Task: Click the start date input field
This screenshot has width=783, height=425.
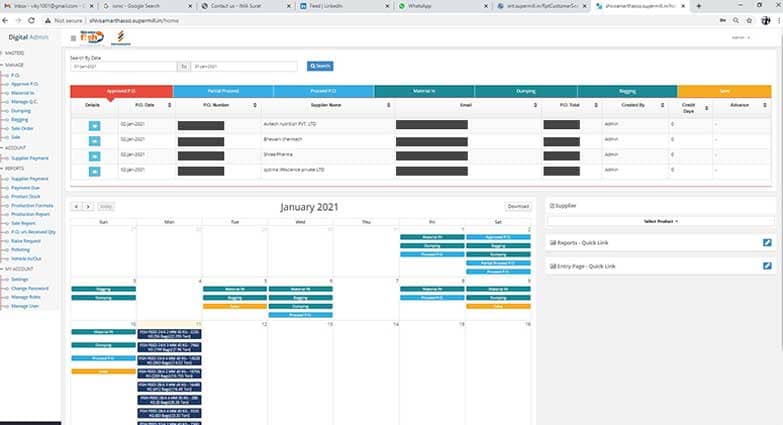Action: (122, 66)
